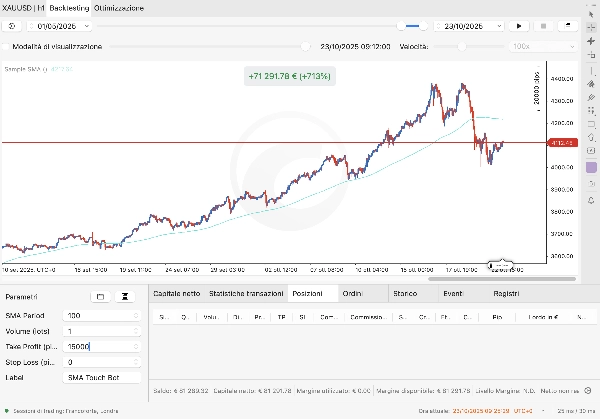Viewport: 600px width, 419px height.
Task: Click the save parameters icon in Parametri header
Action: [125, 297]
